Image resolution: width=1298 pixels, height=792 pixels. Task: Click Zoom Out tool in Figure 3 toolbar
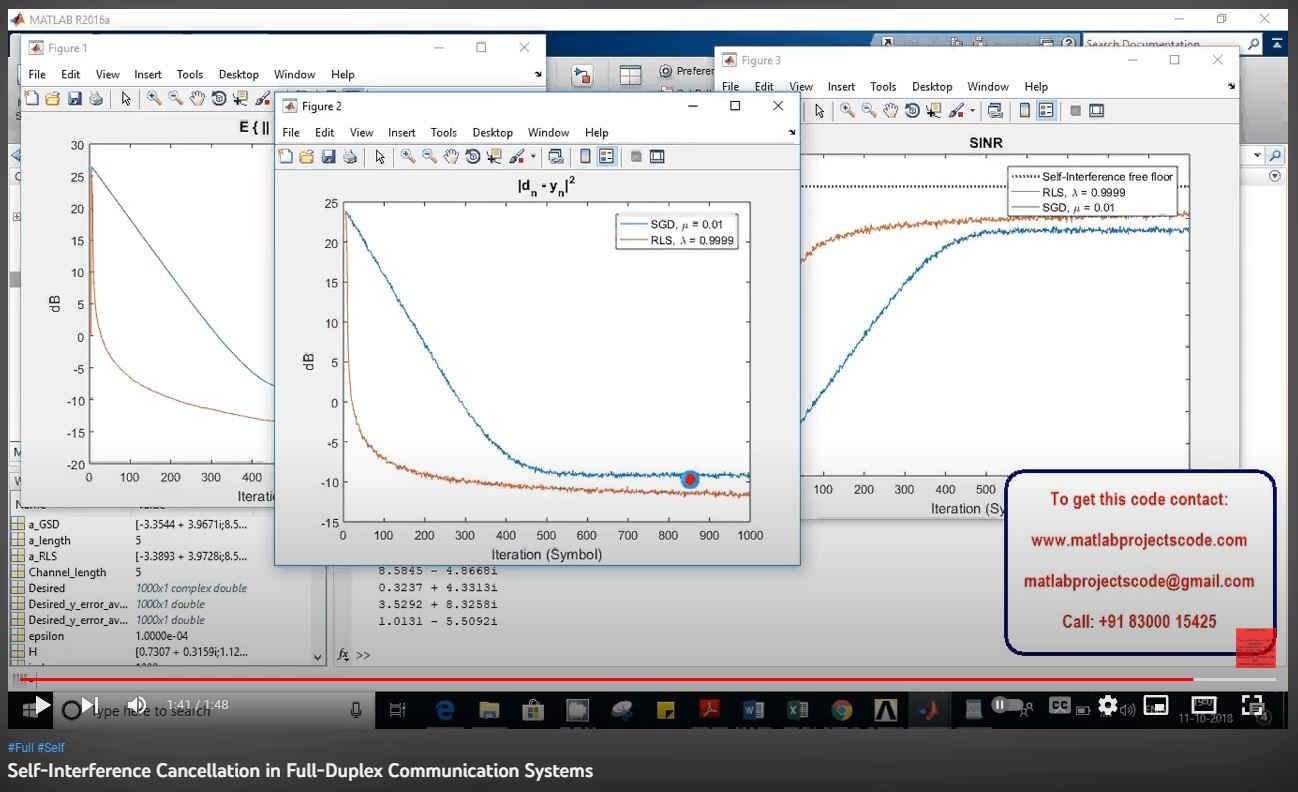click(869, 111)
